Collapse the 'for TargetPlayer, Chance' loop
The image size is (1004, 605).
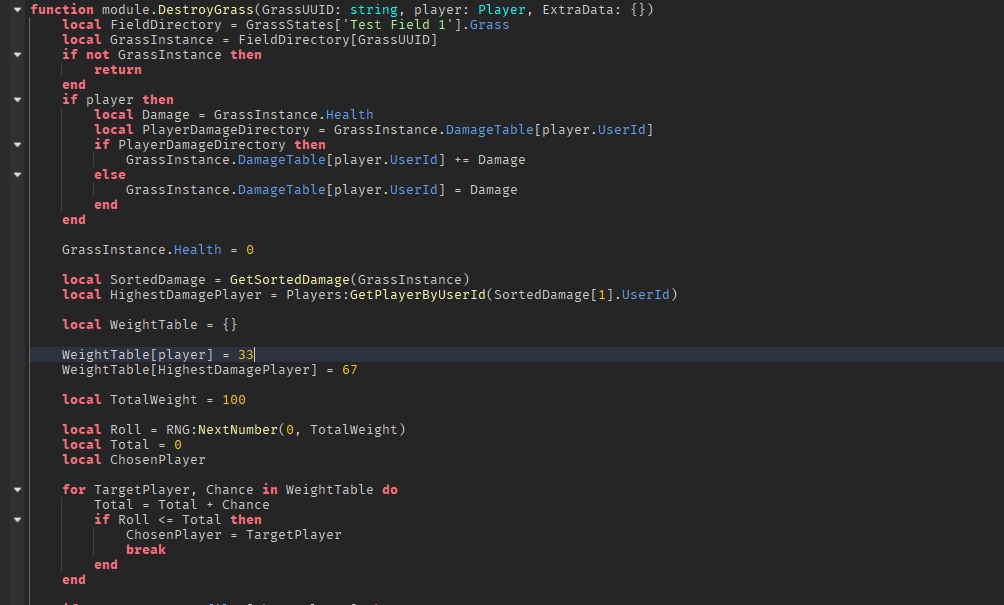click(x=17, y=489)
